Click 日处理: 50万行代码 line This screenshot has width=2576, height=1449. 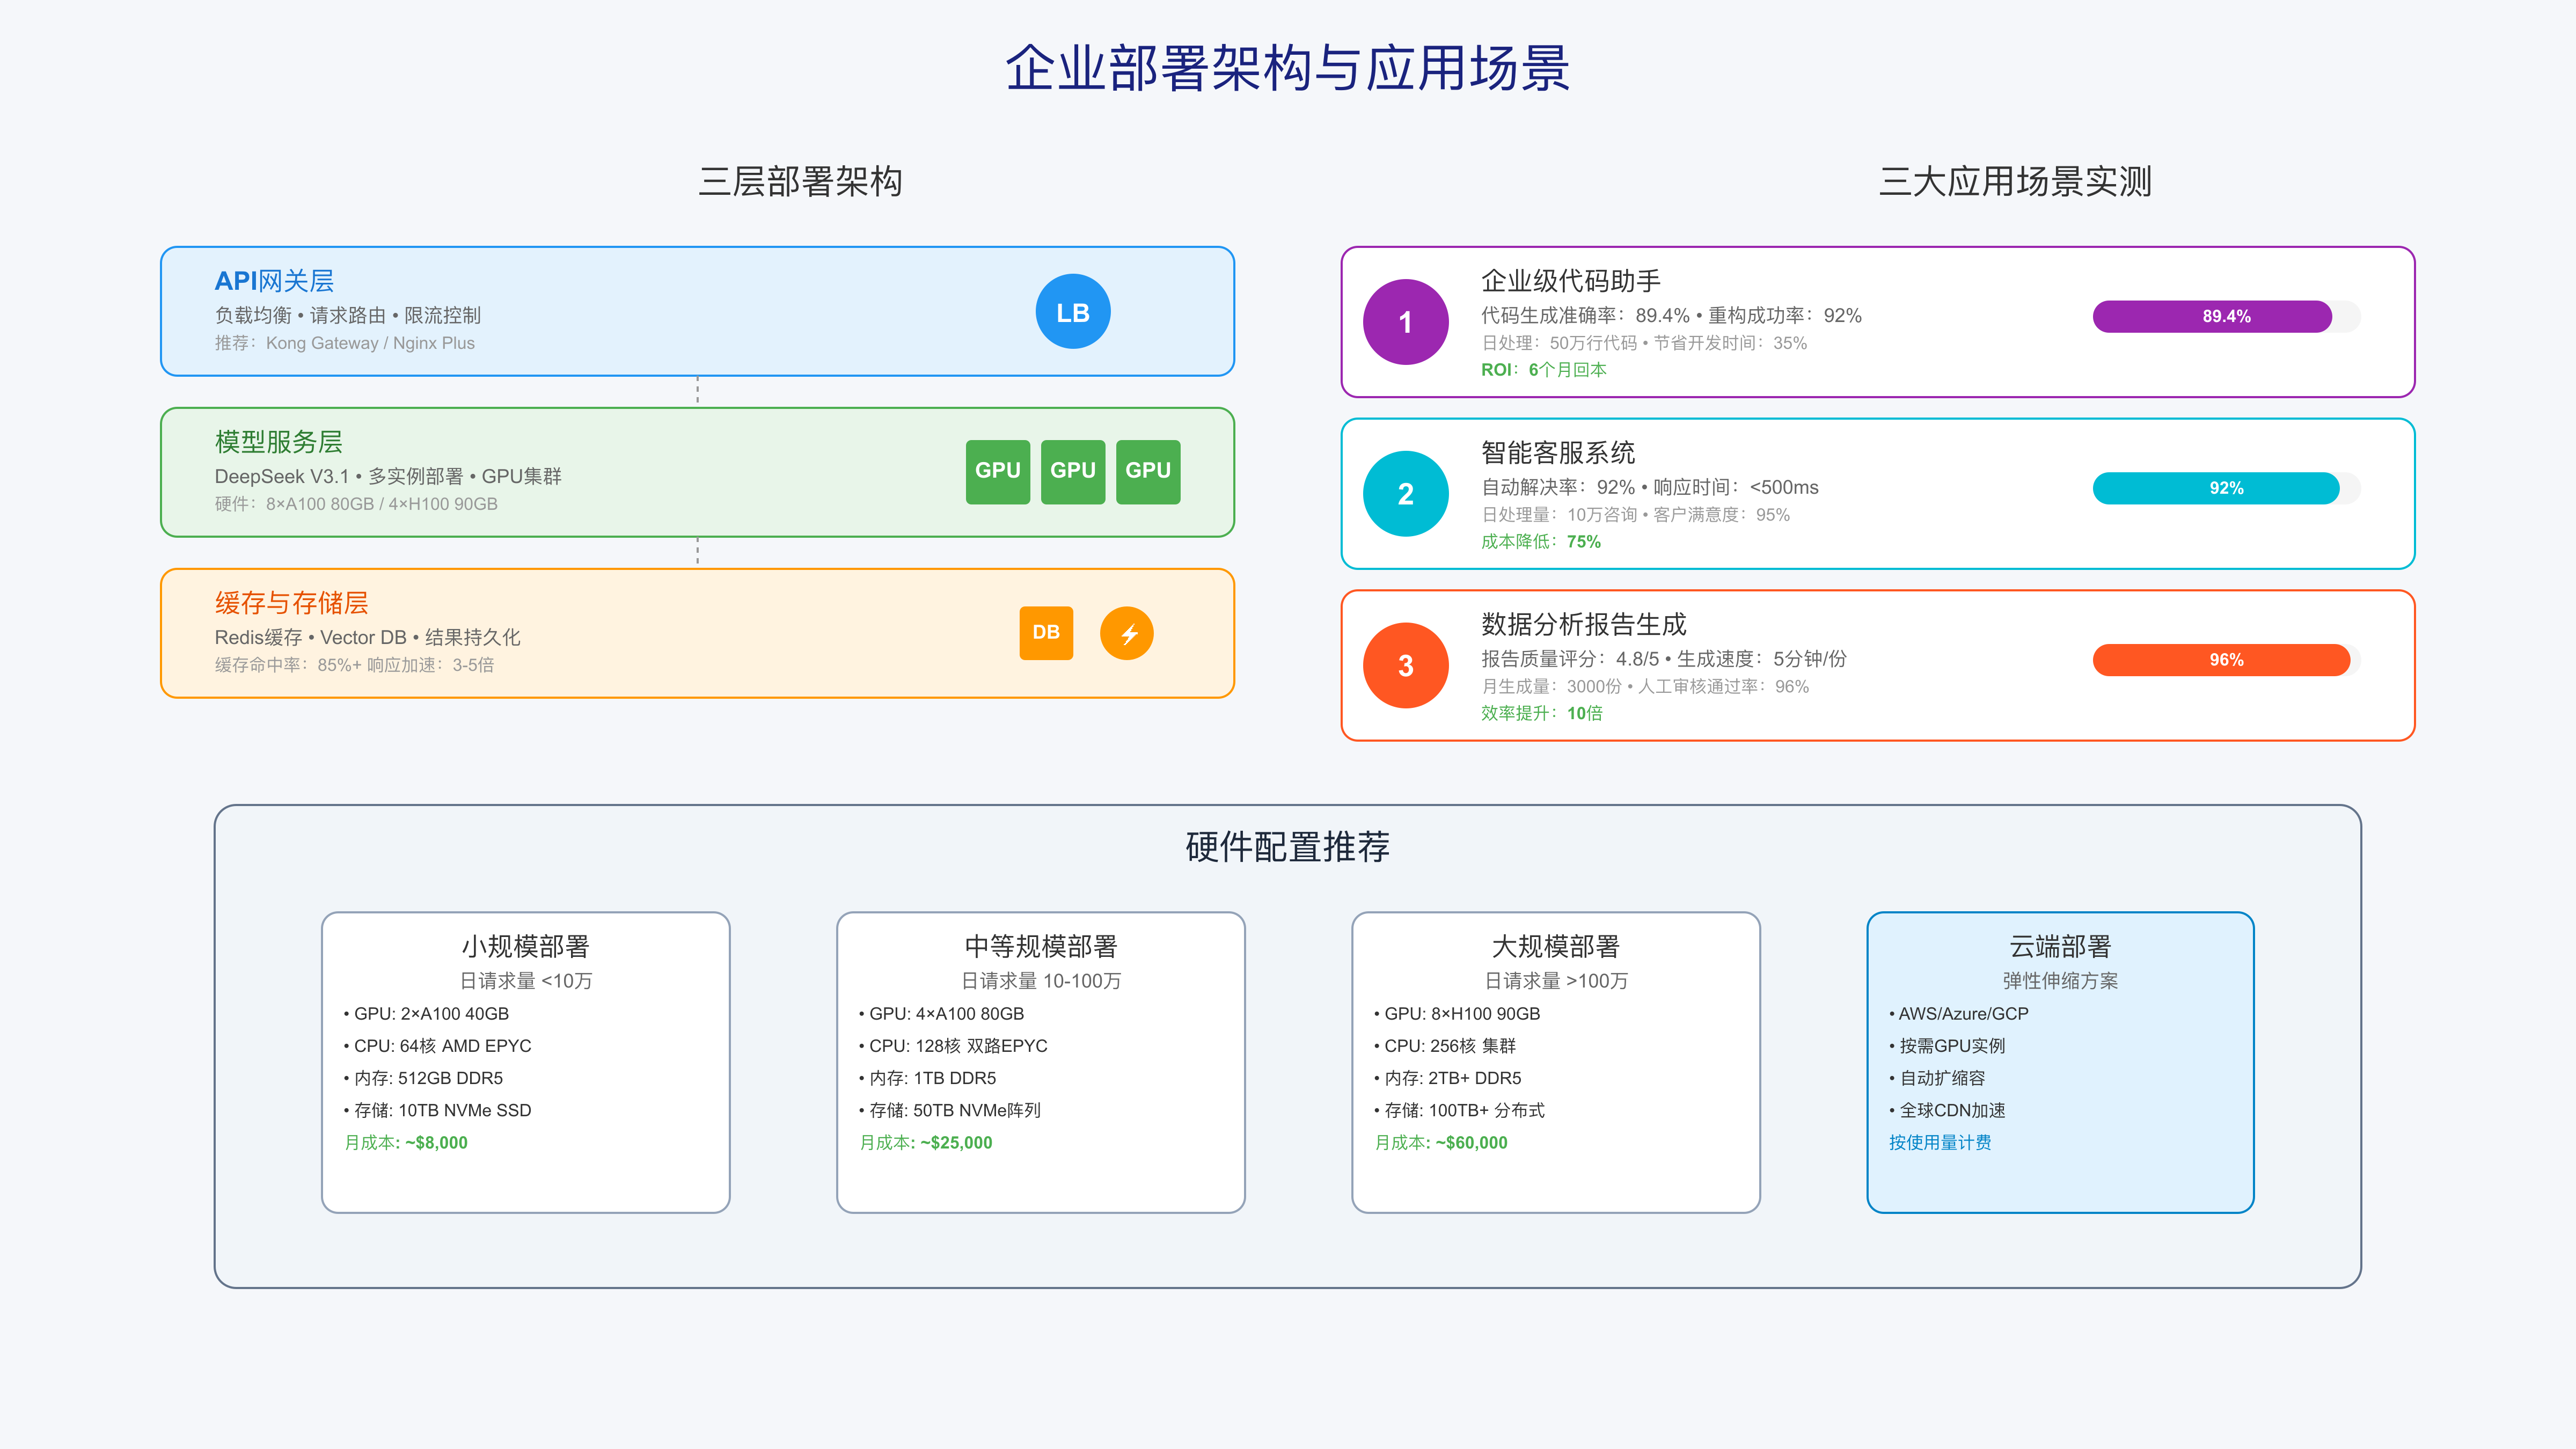coord(1644,343)
